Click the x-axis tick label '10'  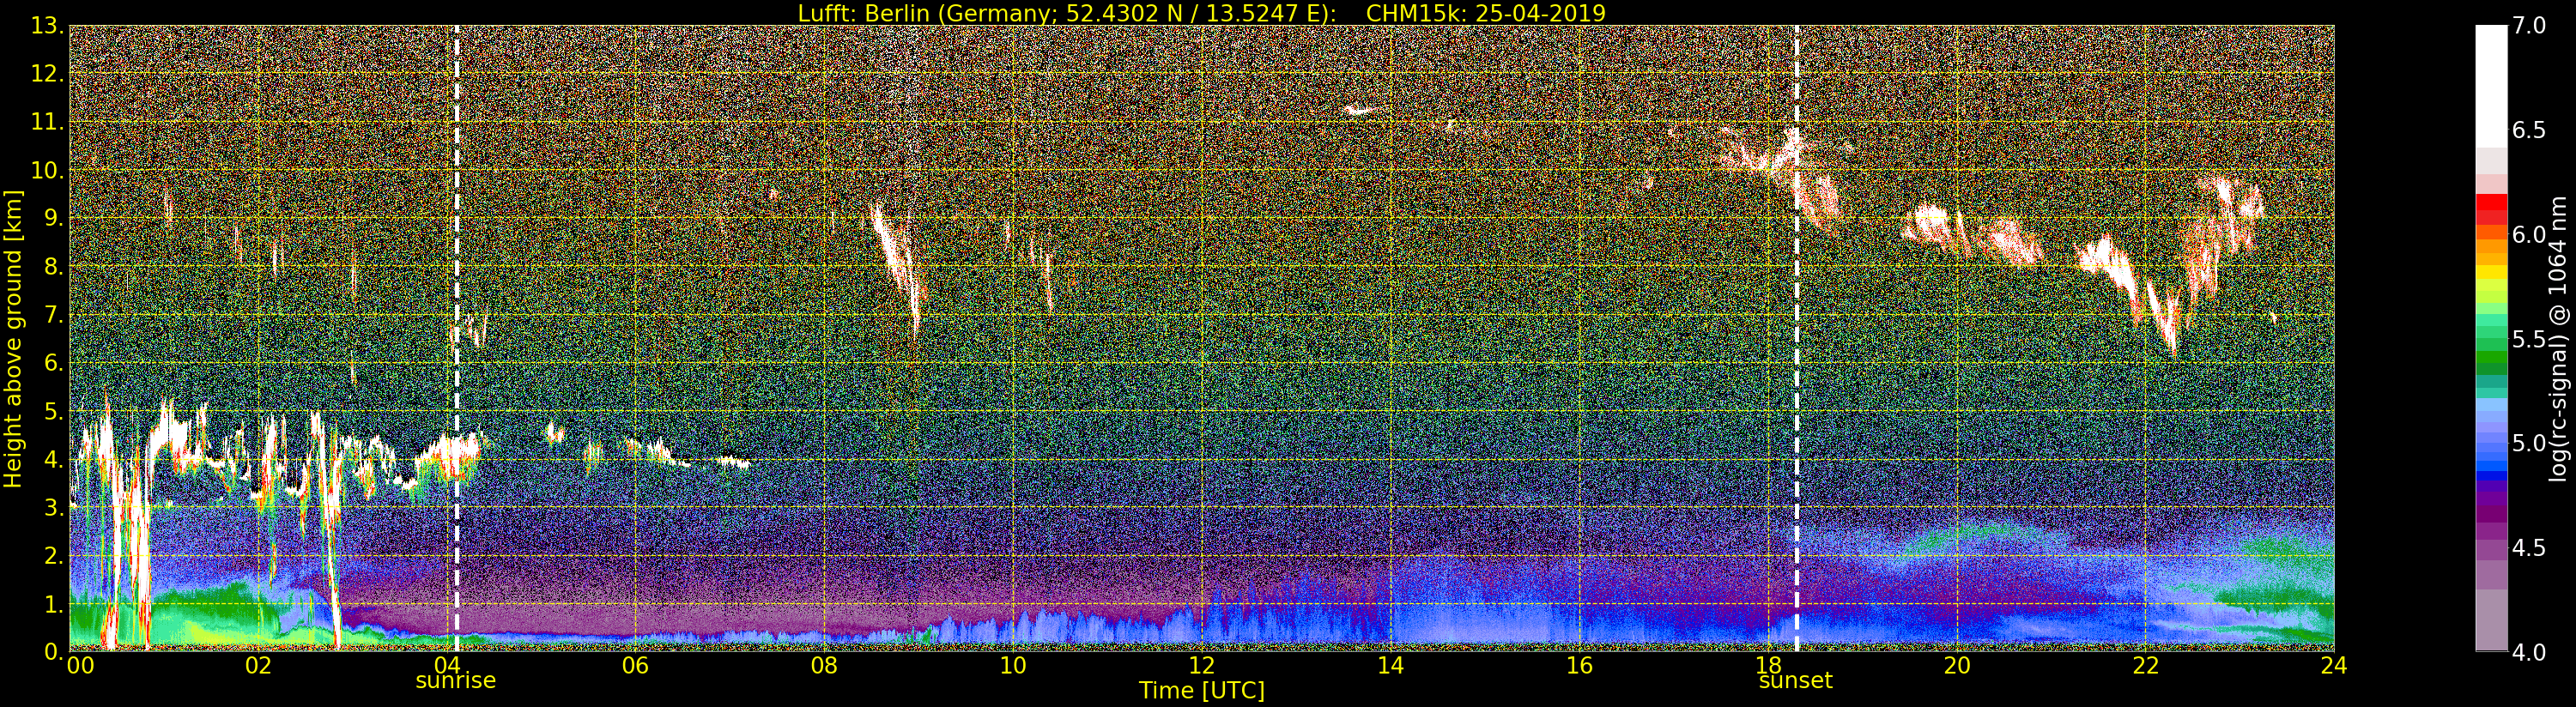tap(1013, 665)
